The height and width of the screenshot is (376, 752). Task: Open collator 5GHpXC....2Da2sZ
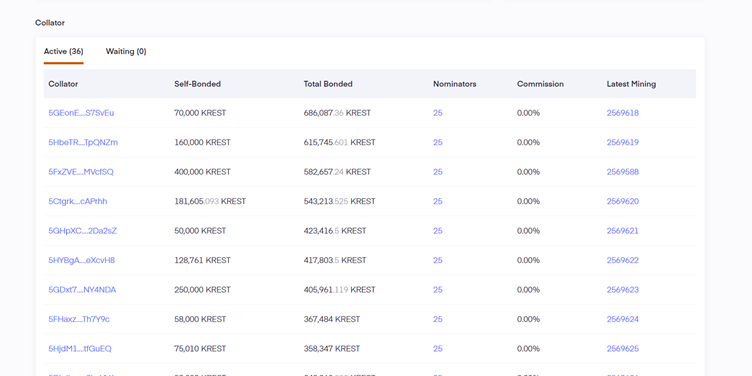pos(82,231)
